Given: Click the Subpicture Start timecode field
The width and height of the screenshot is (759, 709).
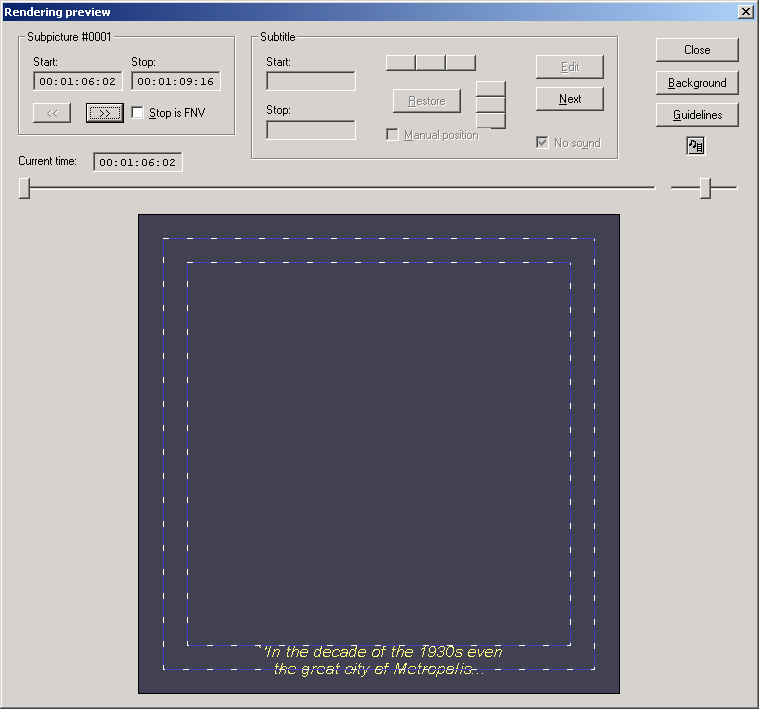Looking at the screenshot, I should pyautogui.click(x=77, y=82).
